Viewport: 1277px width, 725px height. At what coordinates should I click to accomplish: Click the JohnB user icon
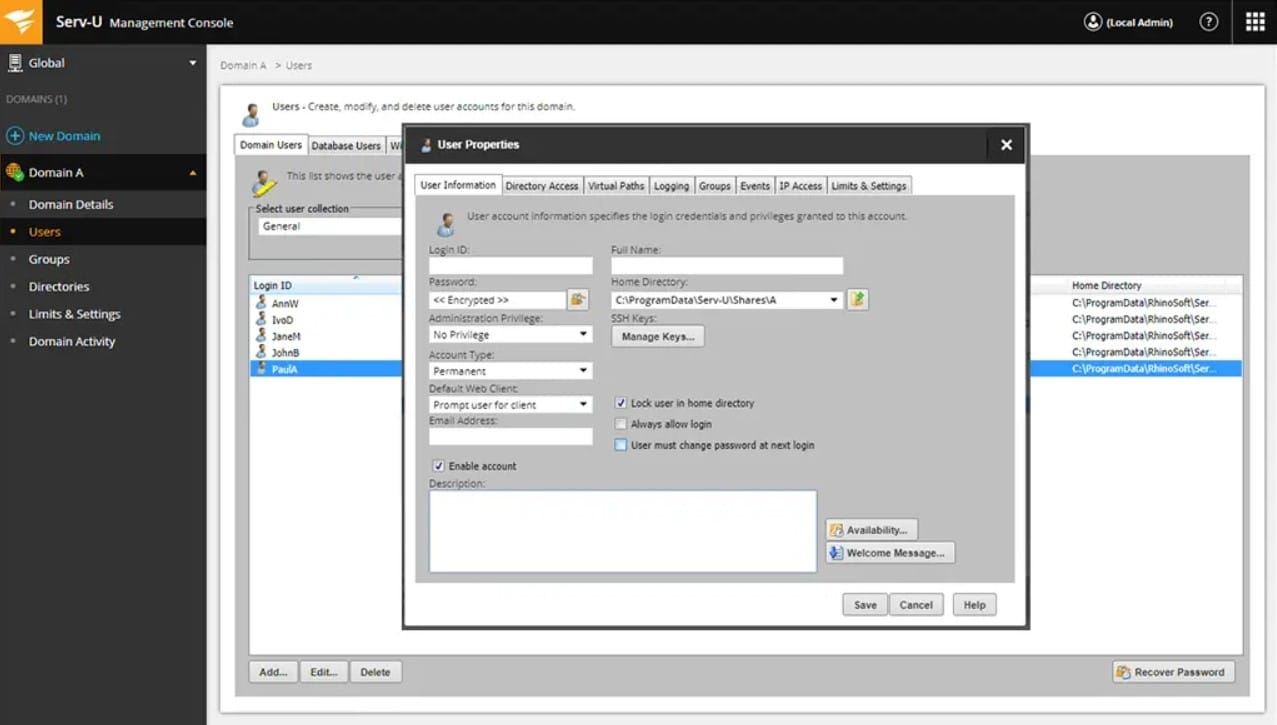261,352
